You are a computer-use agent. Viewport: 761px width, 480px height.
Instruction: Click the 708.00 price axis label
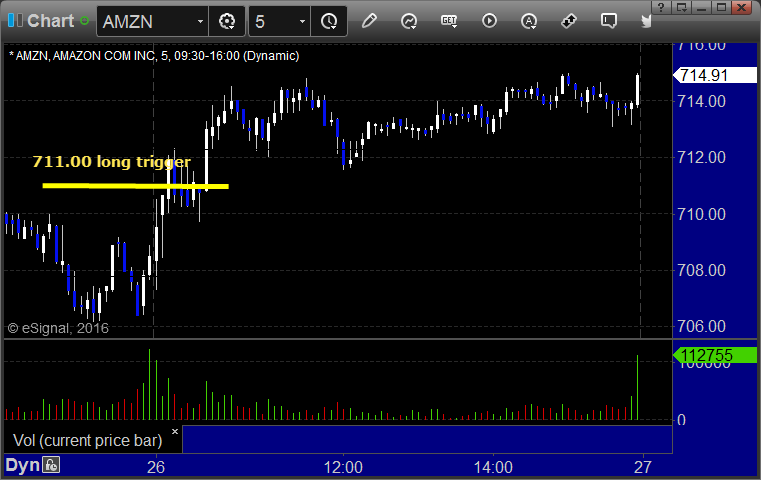coord(701,270)
